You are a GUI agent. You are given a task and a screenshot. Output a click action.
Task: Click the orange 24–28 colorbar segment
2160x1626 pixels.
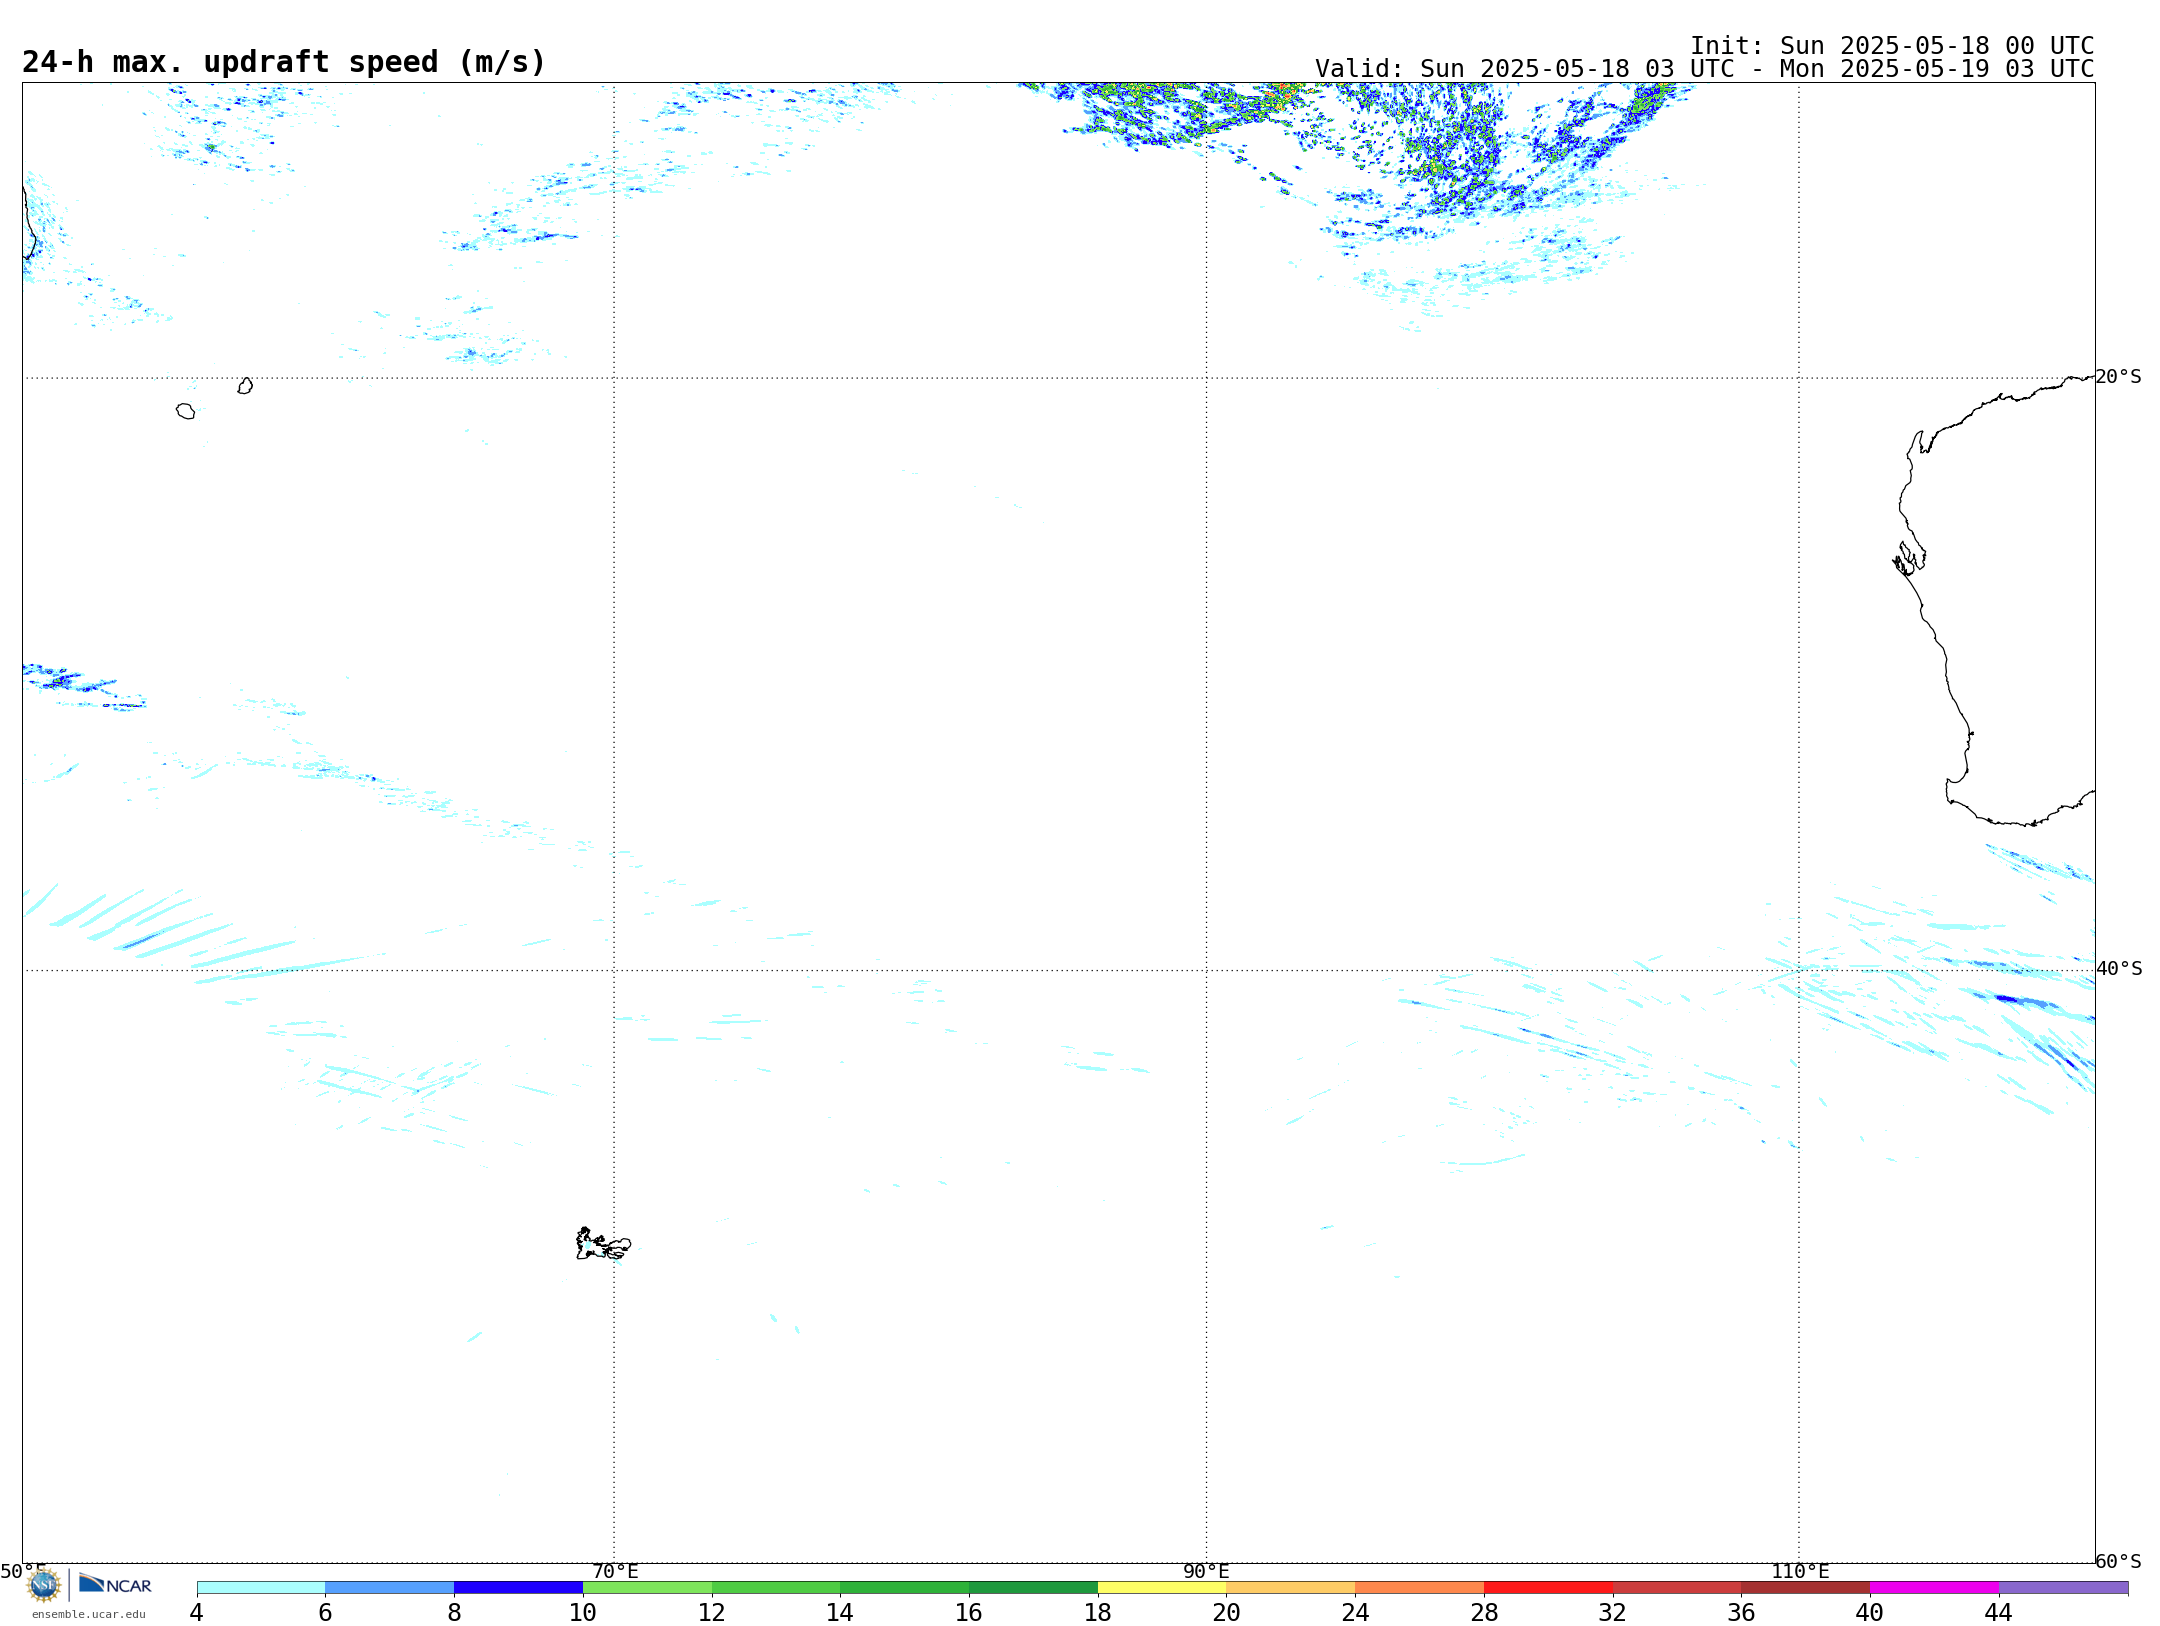1419,1588
